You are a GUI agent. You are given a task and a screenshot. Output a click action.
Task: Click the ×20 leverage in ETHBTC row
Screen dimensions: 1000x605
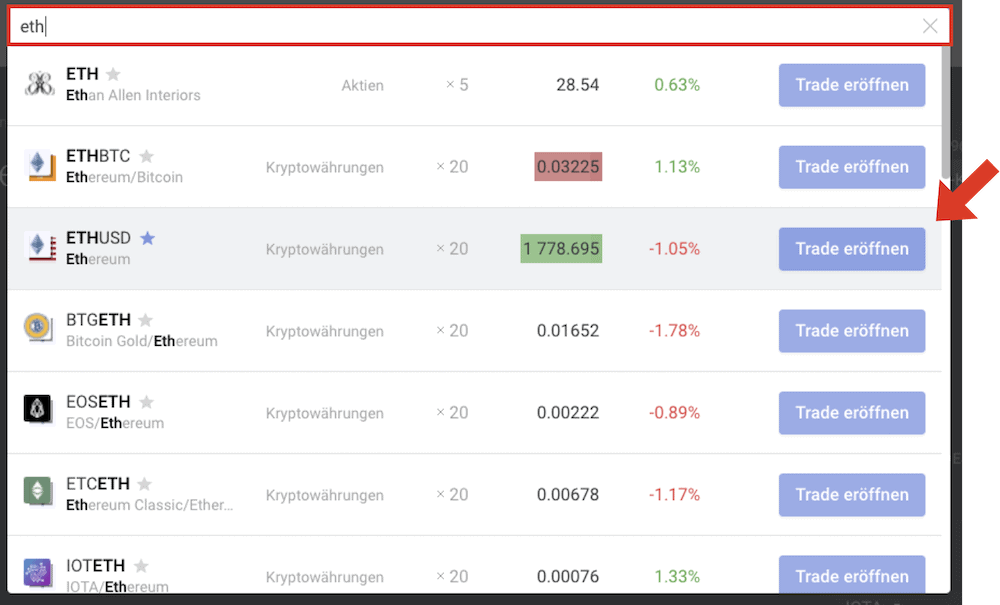[x=452, y=167]
